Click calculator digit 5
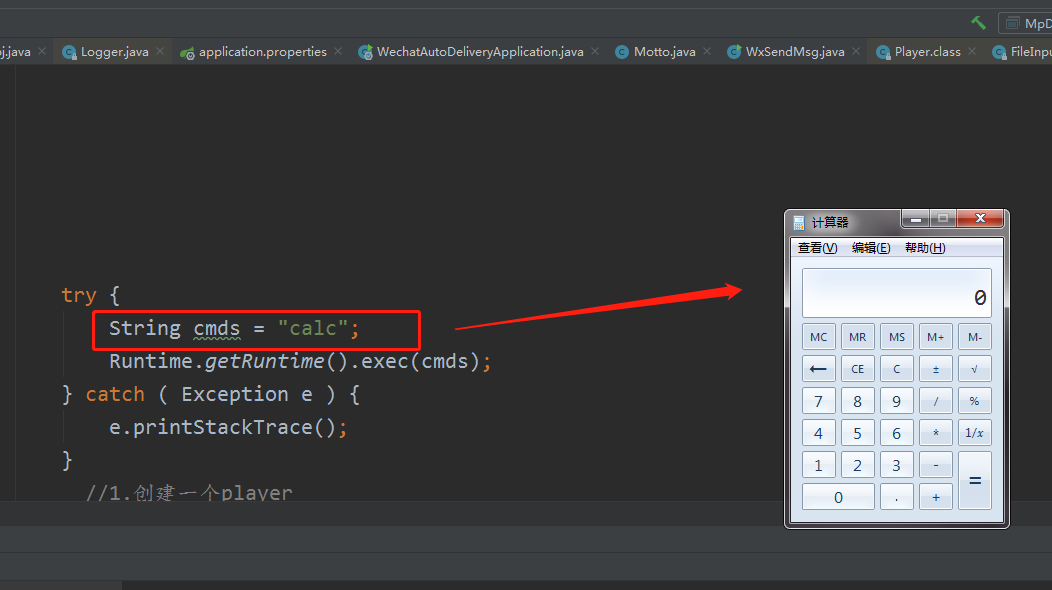The height and width of the screenshot is (590, 1052). tap(857, 433)
